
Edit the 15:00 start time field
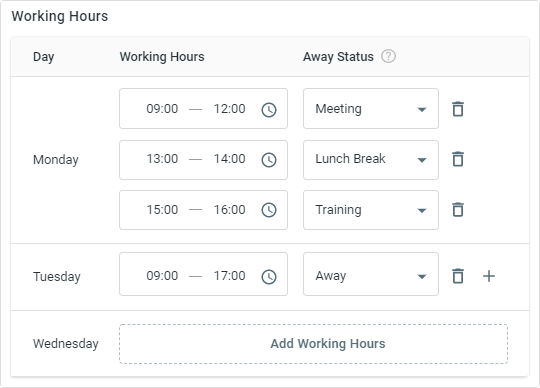(162, 210)
